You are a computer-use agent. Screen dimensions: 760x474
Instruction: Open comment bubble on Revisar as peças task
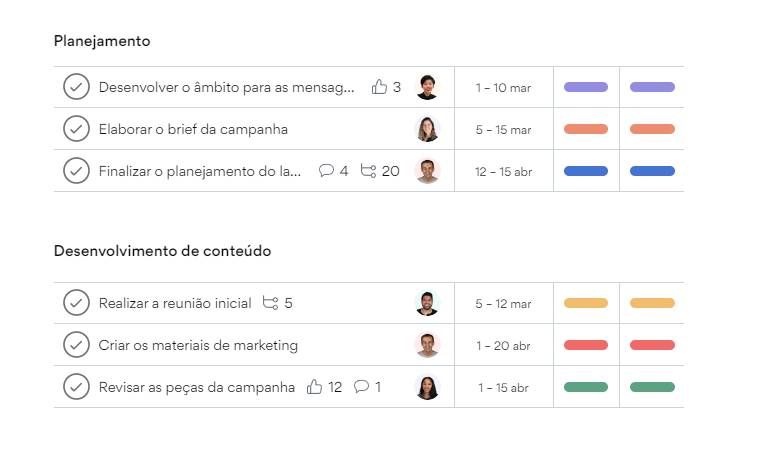pyautogui.click(x=361, y=386)
